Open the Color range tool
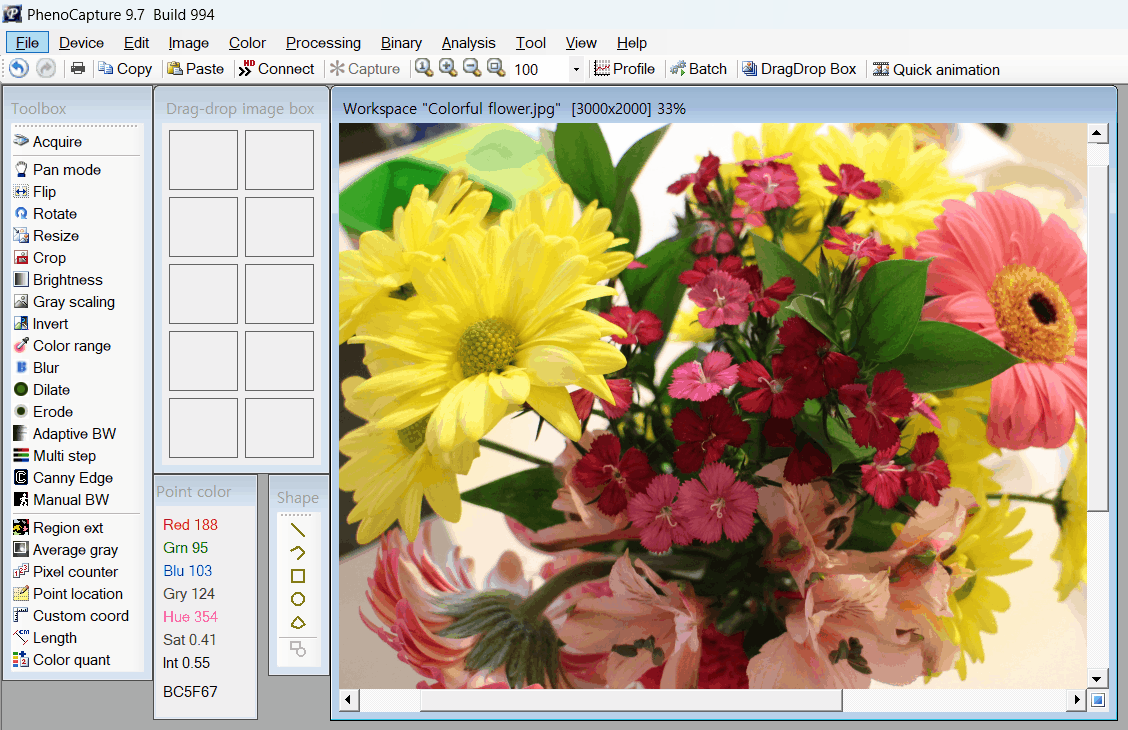 click(x=71, y=346)
